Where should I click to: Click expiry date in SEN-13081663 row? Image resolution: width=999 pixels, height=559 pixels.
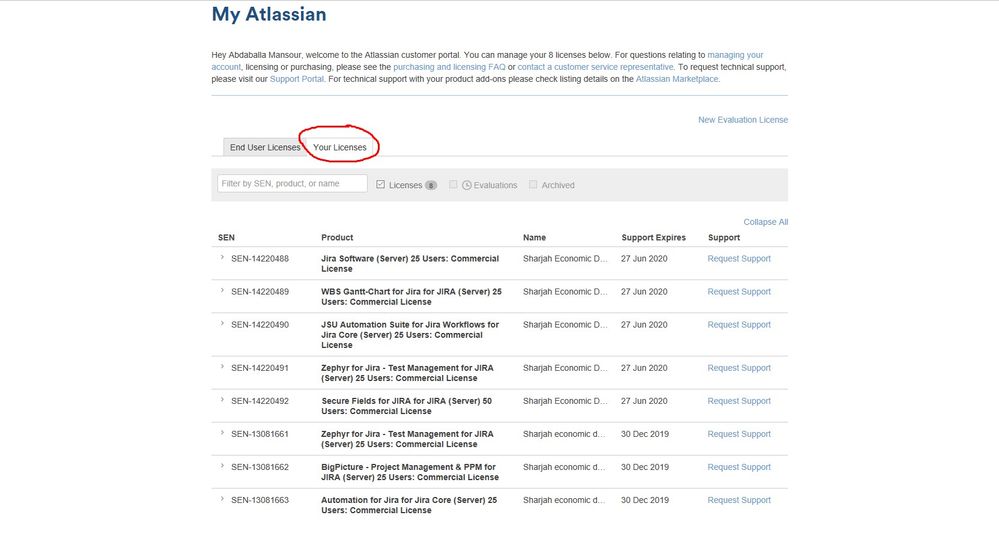pyautogui.click(x=645, y=501)
